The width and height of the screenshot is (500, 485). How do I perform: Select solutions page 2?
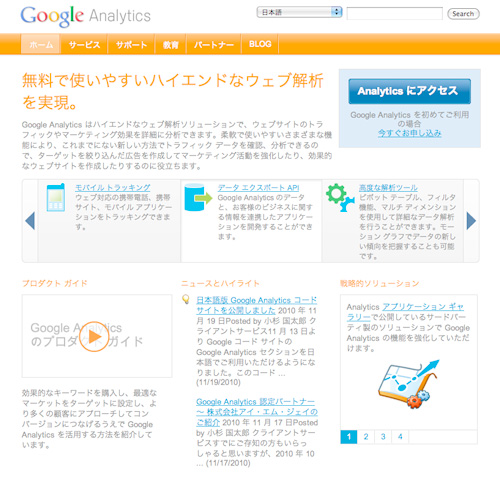coord(366,437)
